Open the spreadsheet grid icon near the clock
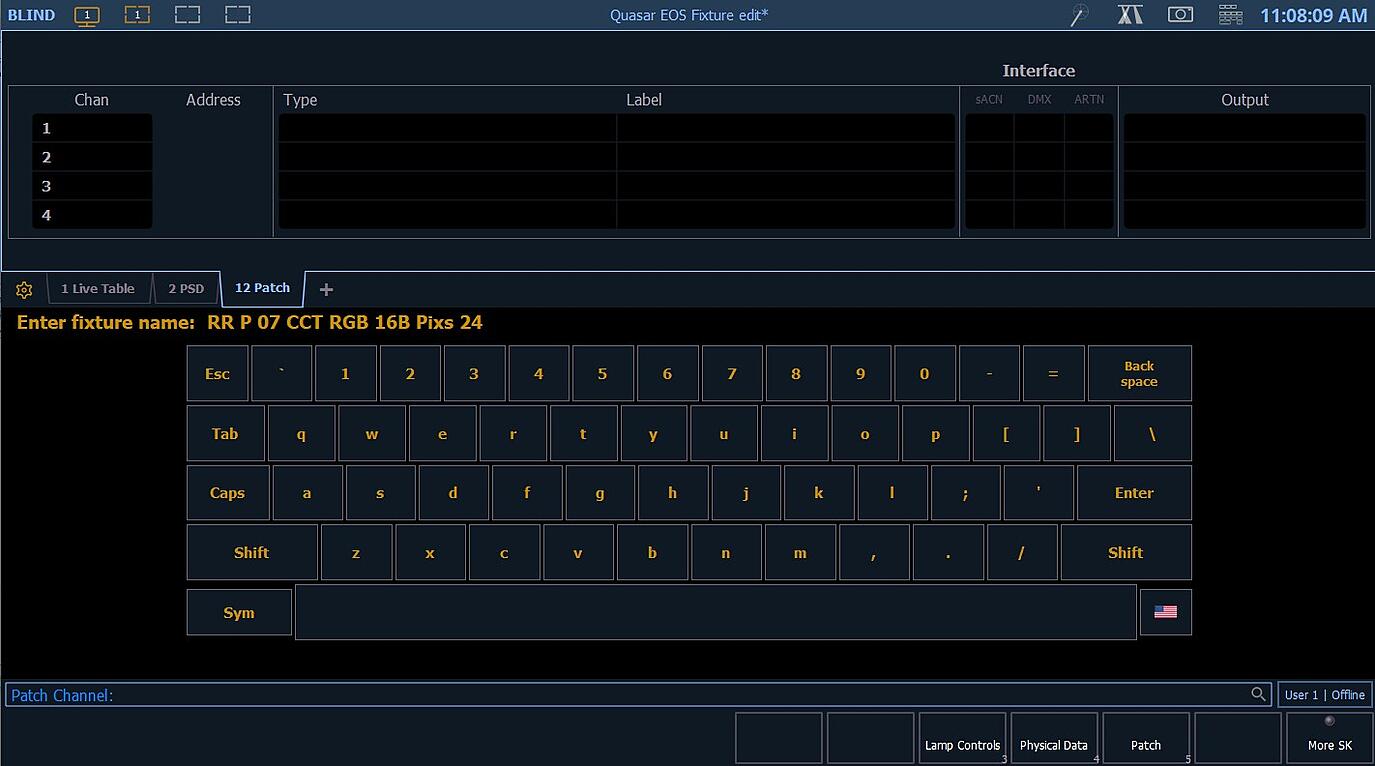Viewport: 1375px width, 766px height. point(1229,15)
